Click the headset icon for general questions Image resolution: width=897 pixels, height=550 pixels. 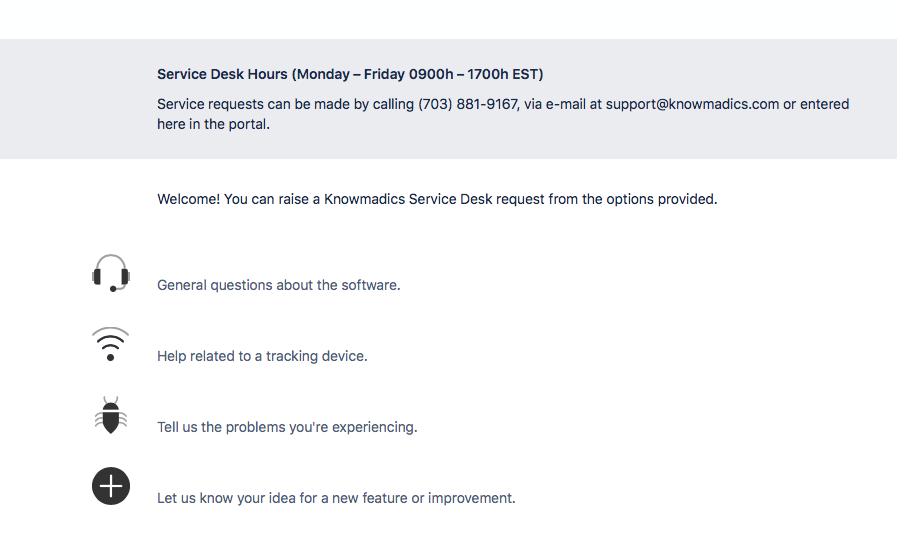tap(110, 273)
